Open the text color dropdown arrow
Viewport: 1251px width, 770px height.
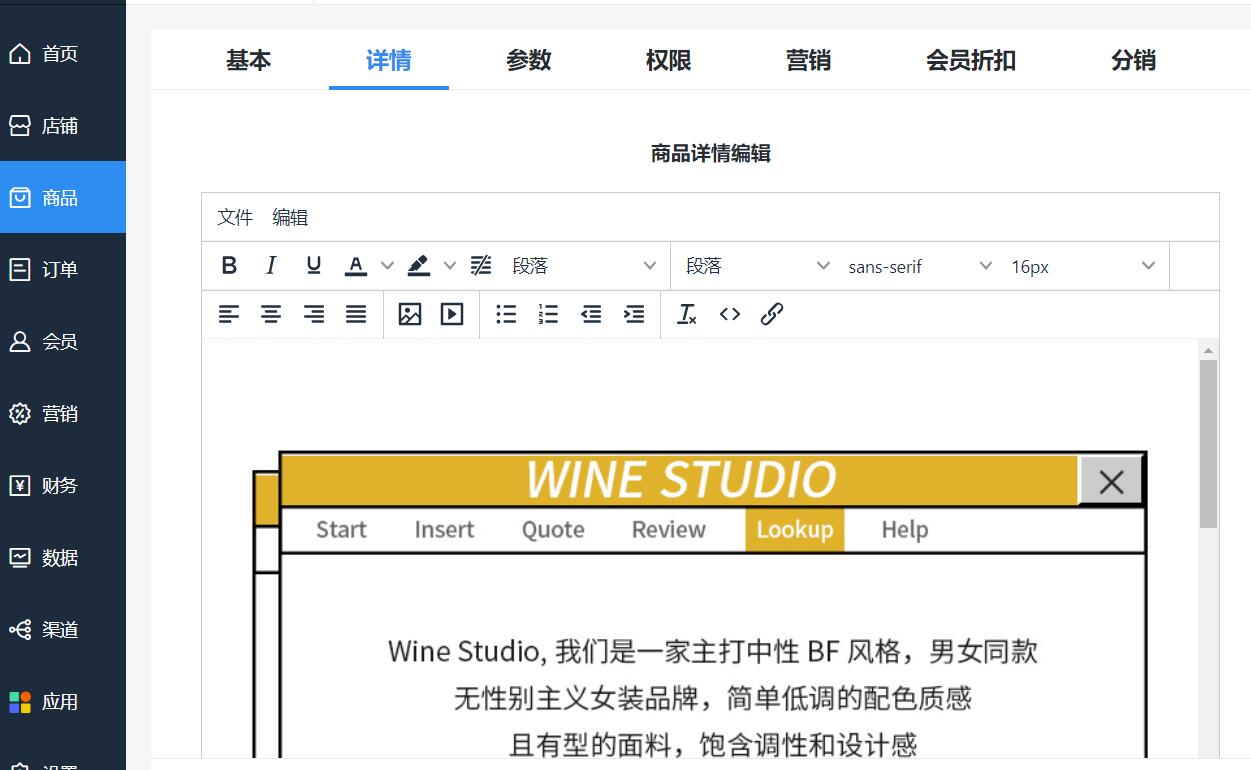(x=387, y=266)
